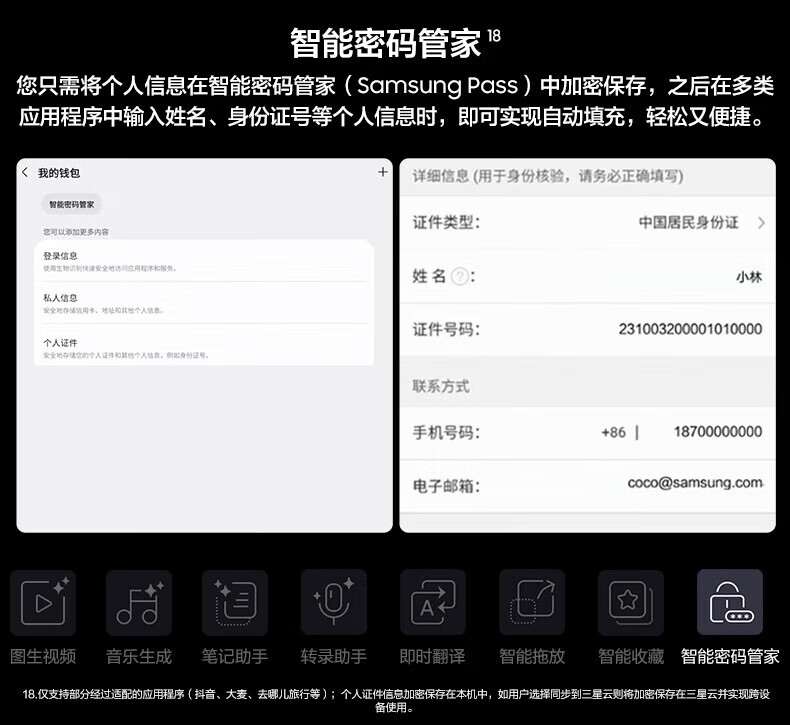Open the 智能收藏 star icon

coord(630,603)
